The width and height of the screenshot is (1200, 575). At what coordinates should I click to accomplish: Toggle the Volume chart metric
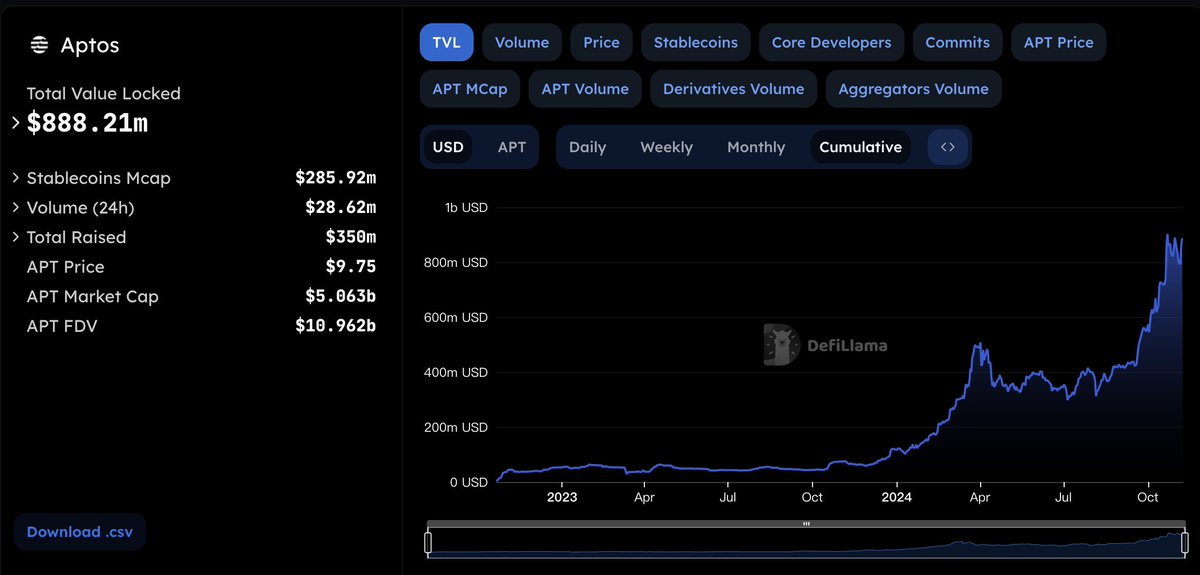[x=522, y=42]
